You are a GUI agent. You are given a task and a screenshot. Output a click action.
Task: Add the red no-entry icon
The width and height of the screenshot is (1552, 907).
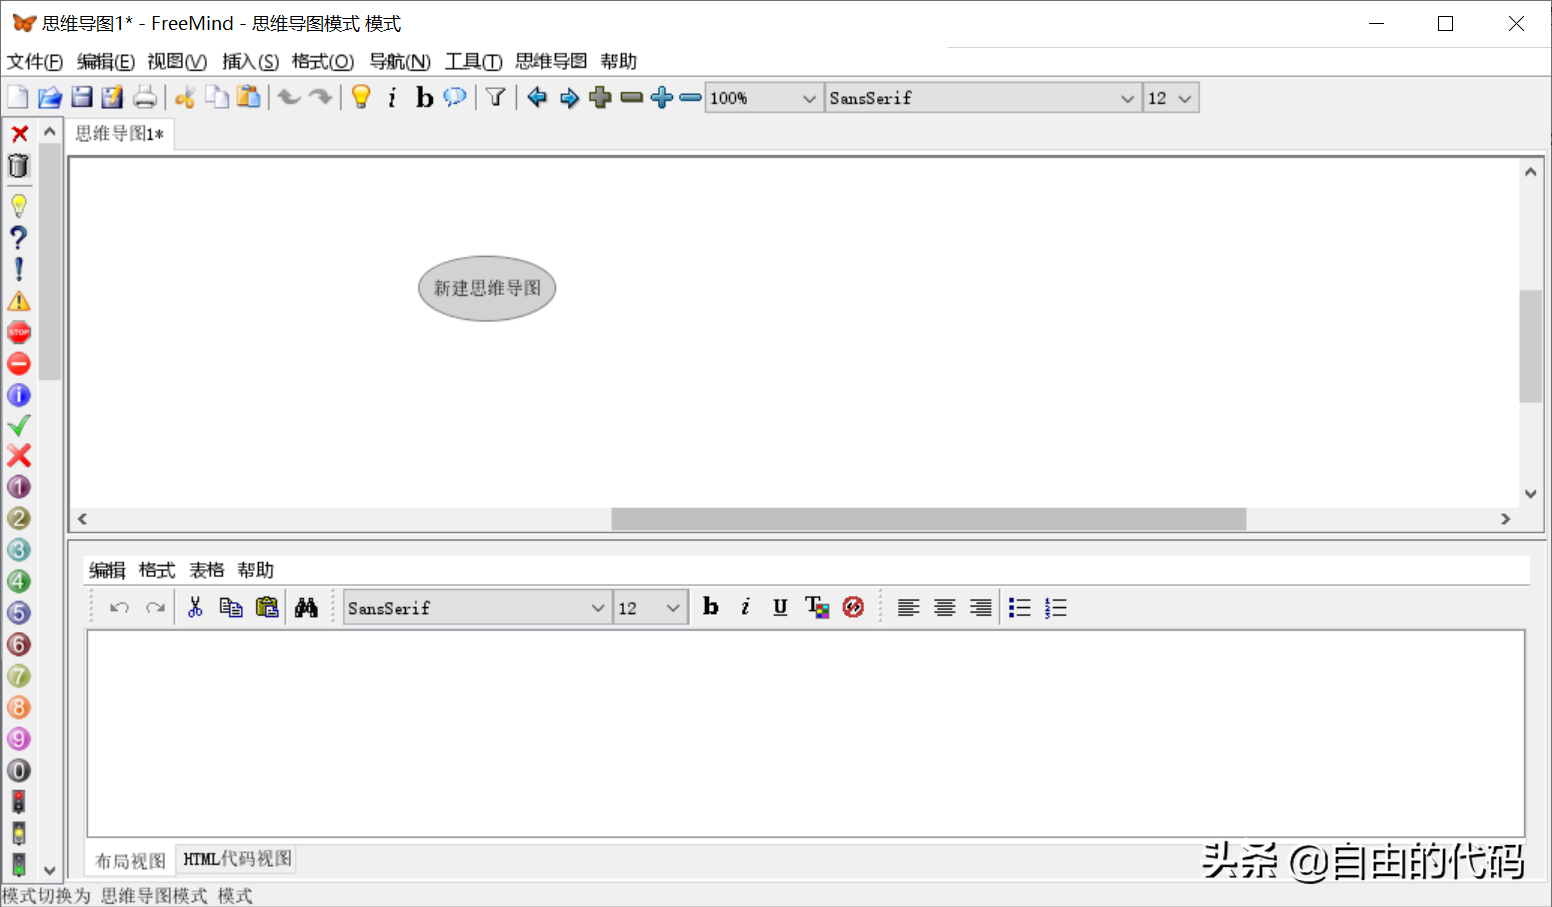[x=19, y=364]
